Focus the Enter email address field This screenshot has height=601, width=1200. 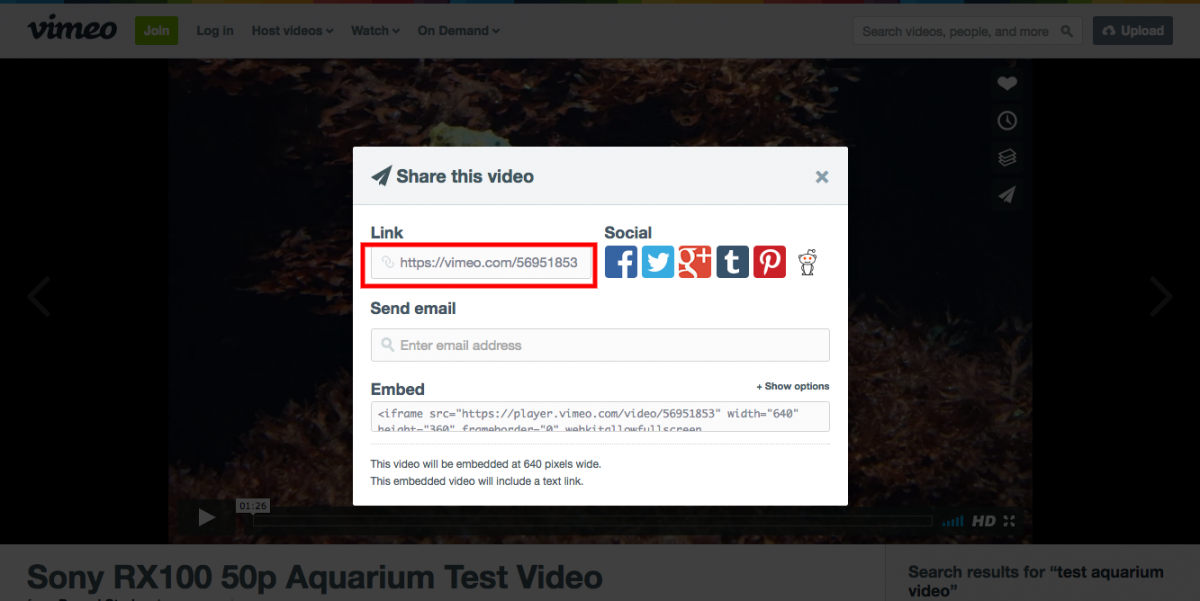600,345
